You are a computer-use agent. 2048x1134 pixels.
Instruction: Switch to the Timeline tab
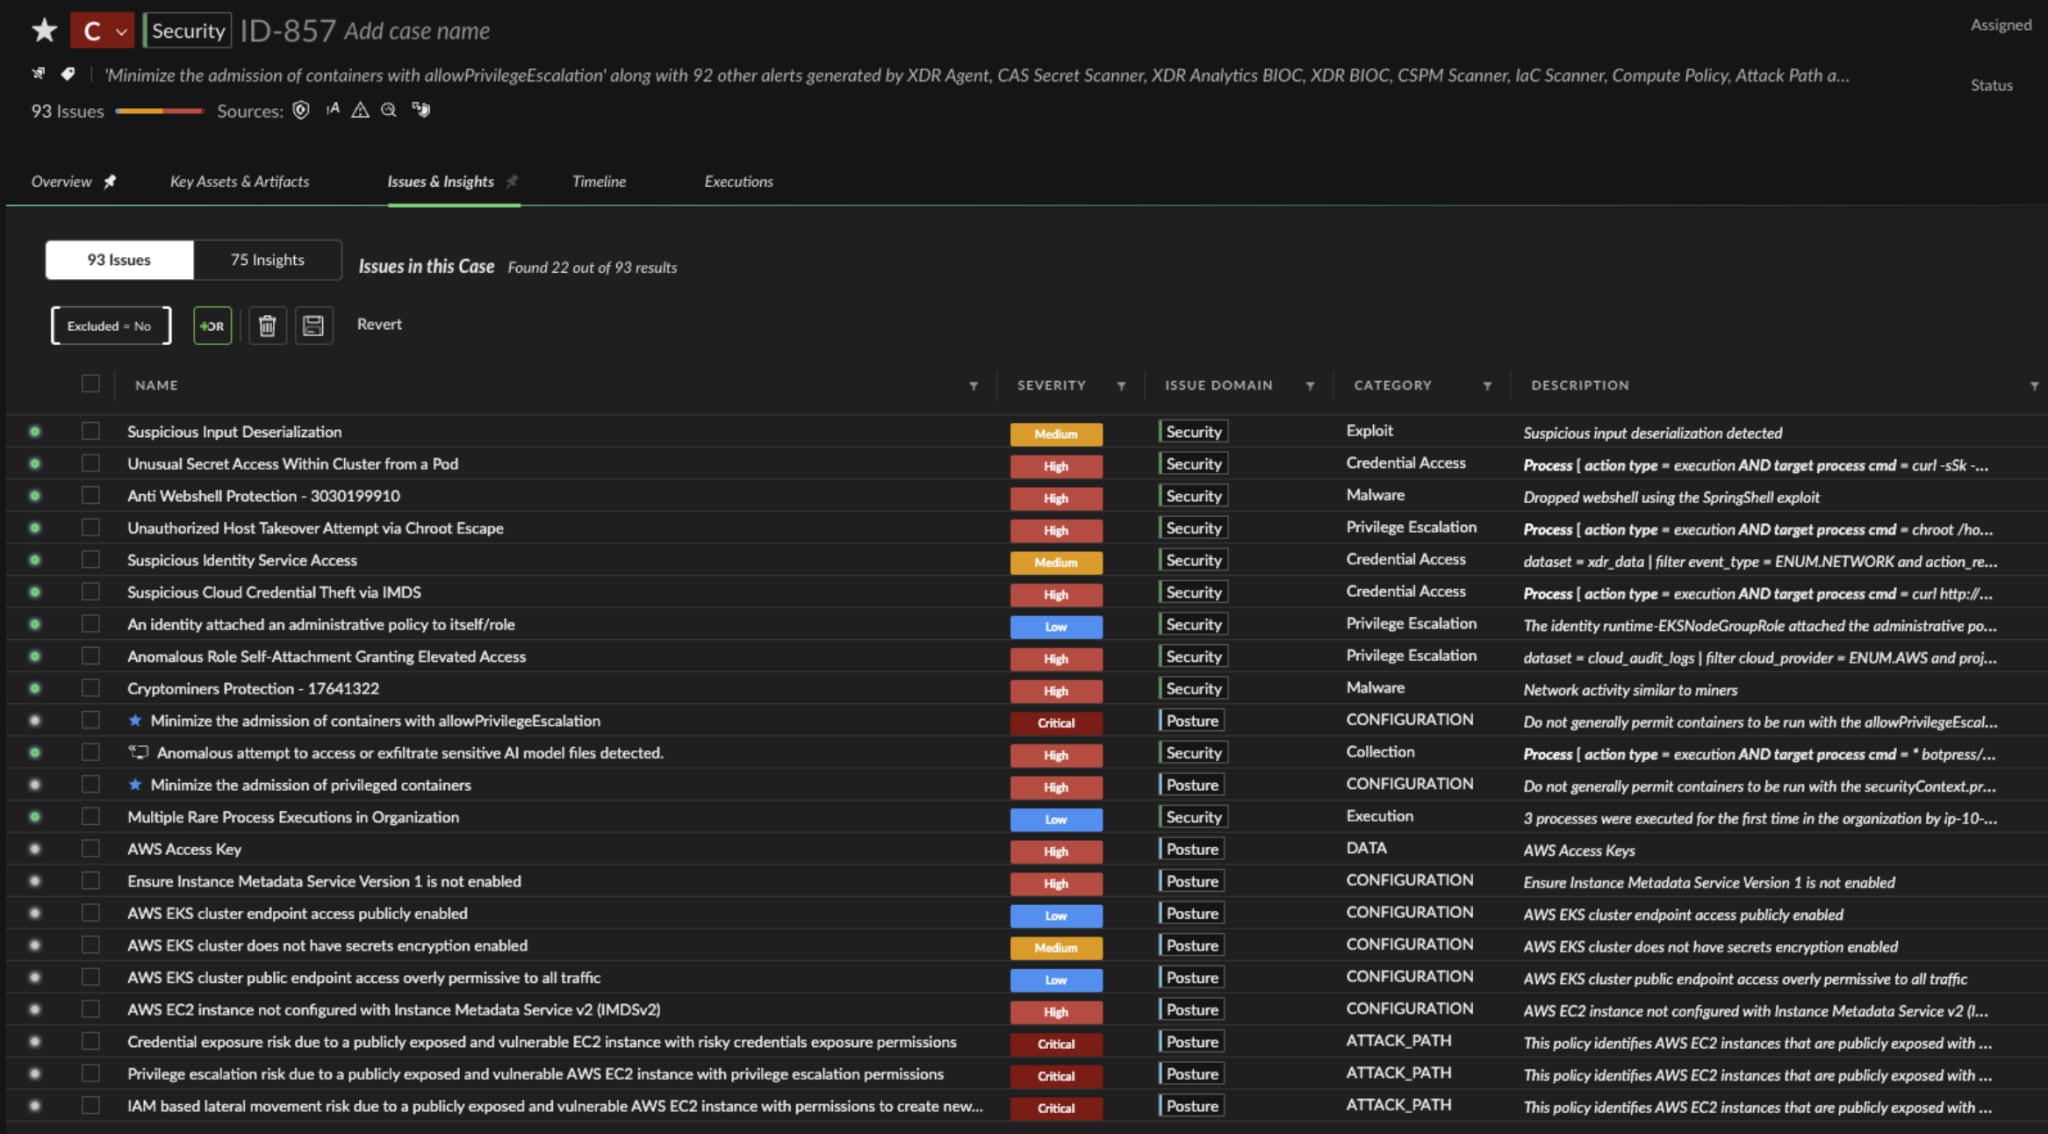[598, 181]
